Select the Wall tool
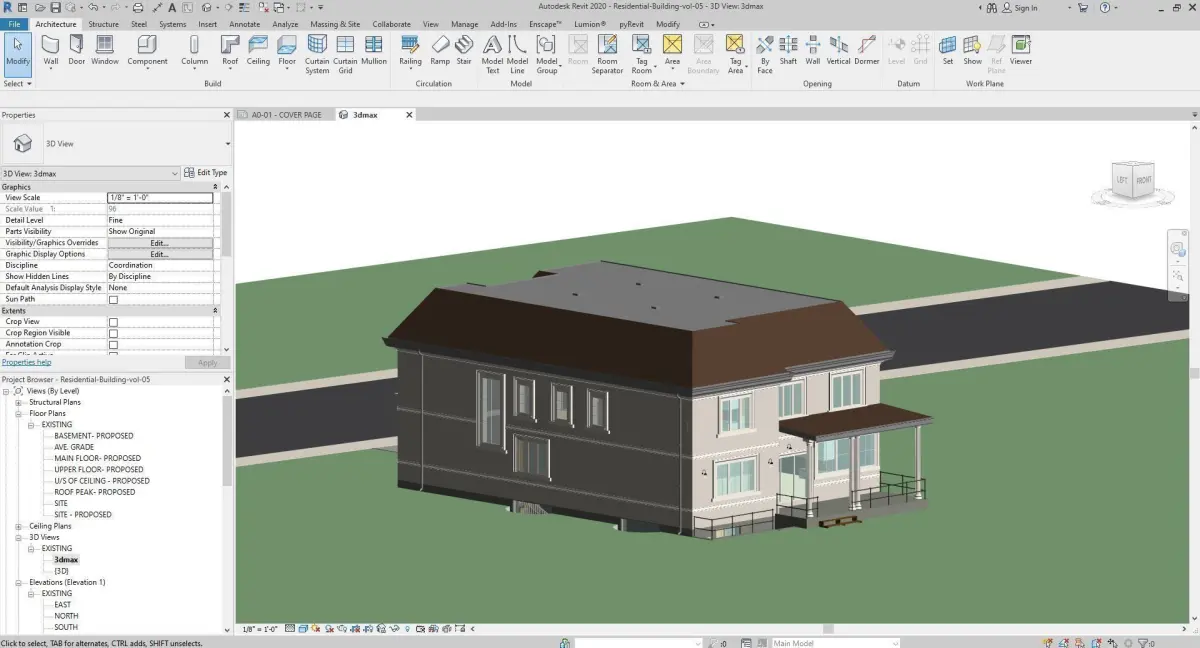Screen dimensions: 1200x648 click(50, 50)
